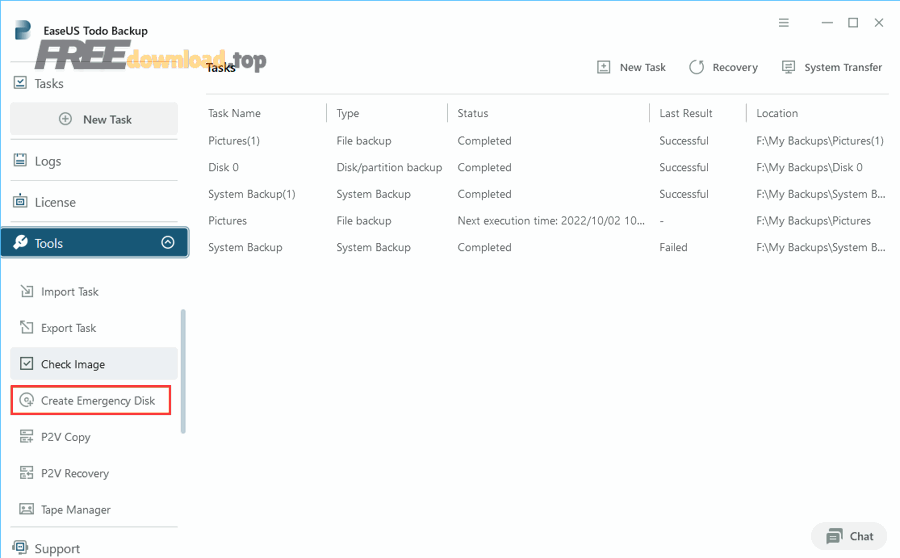The image size is (900, 558).
Task: Click the plus icon on sidebar New Task
Action: [65, 119]
